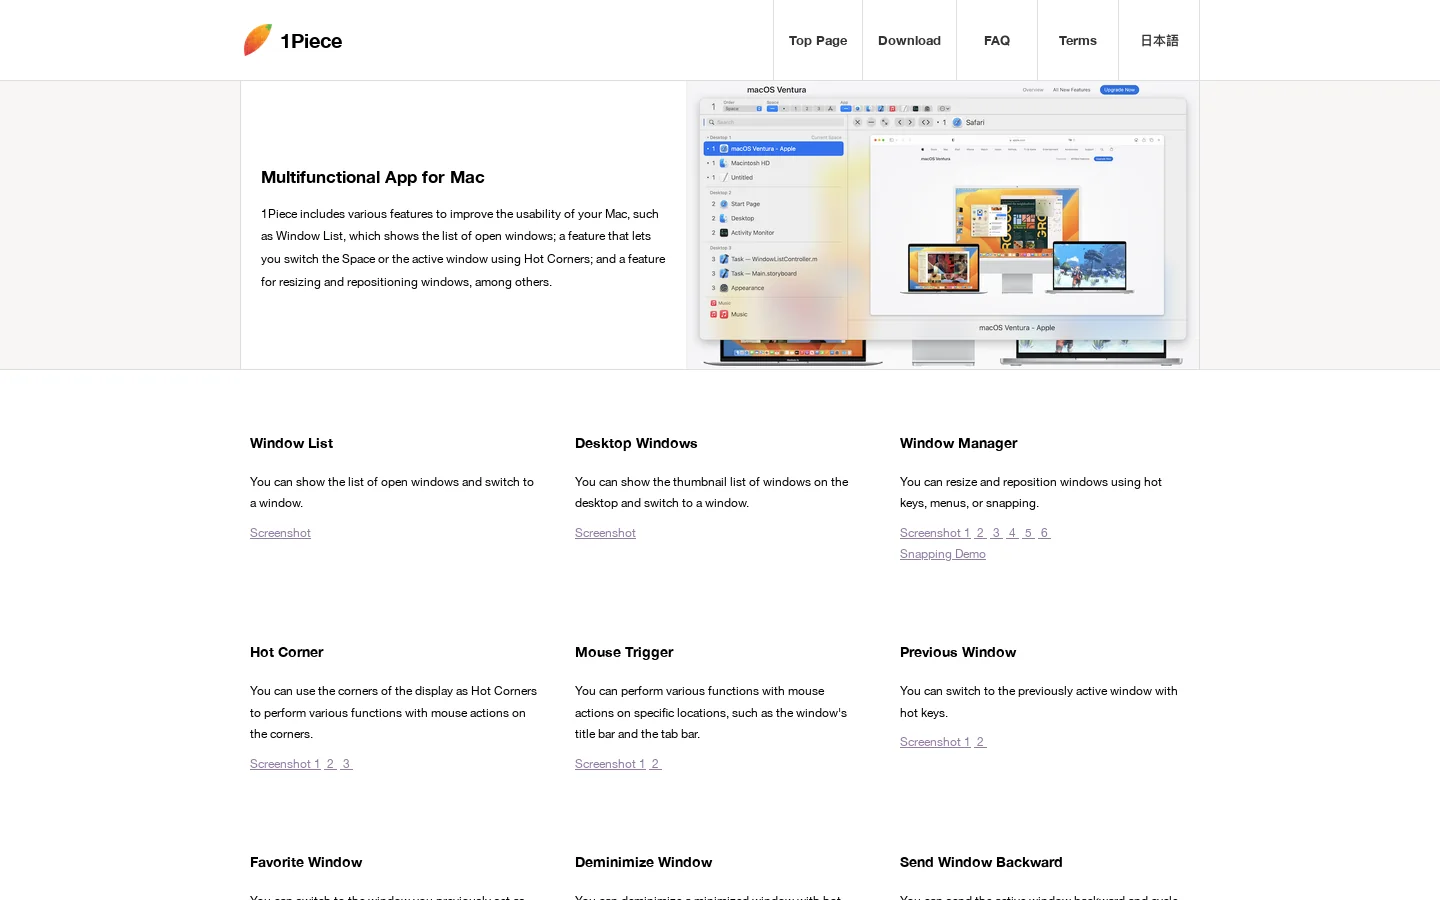Click the 1Piece site title text
The width and height of the screenshot is (1440, 900).
tap(311, 41)
